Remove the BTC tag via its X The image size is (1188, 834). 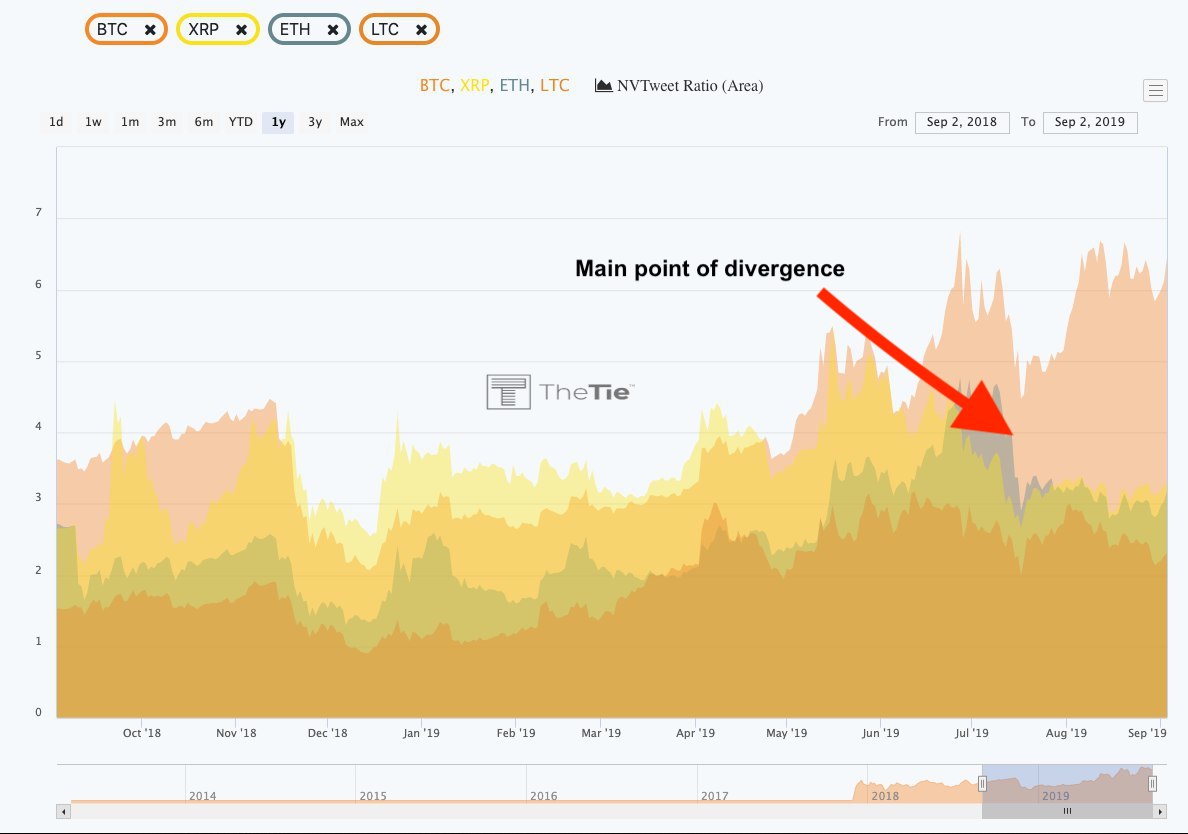[150, 30]
